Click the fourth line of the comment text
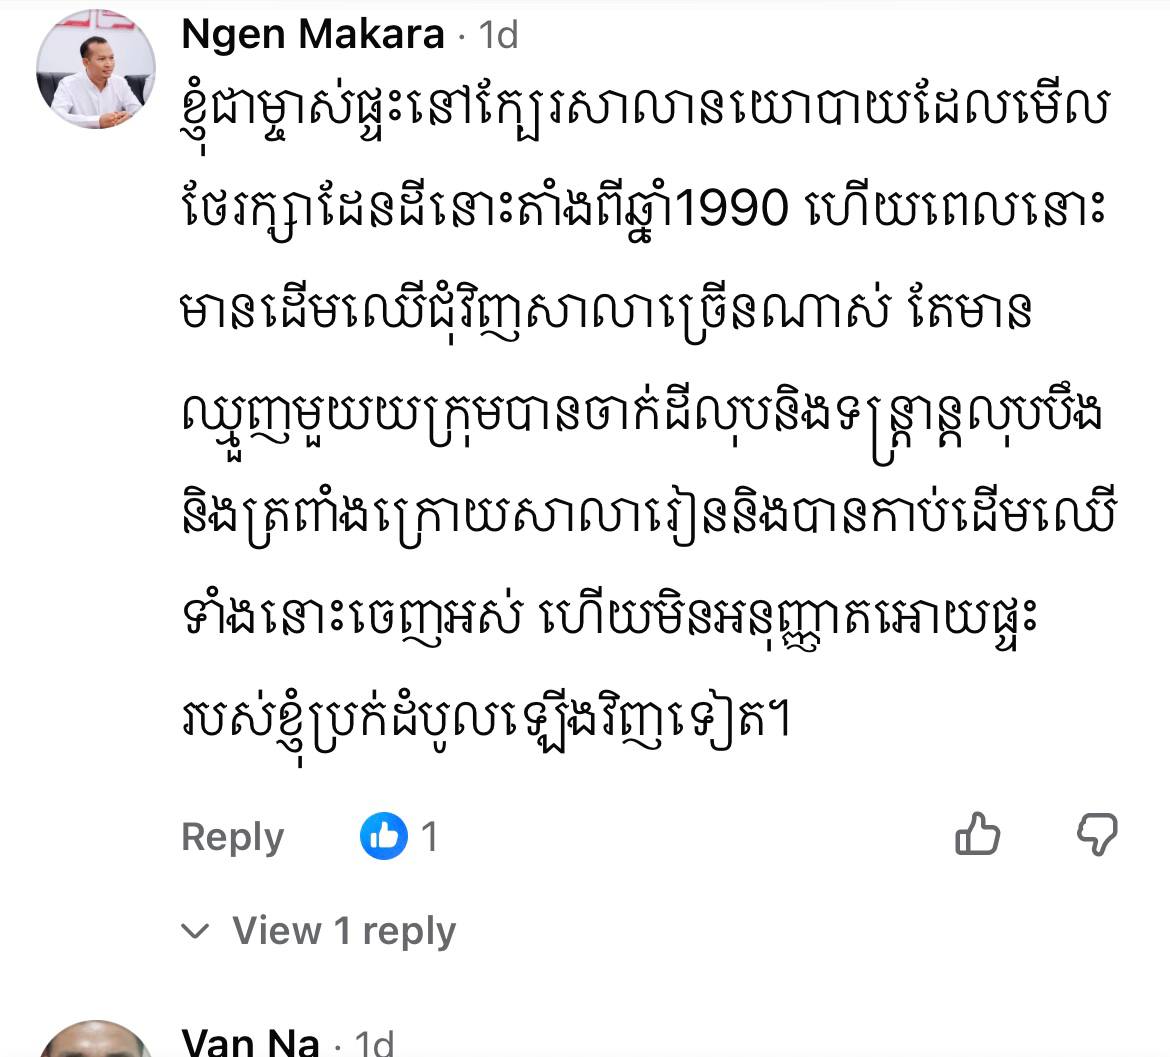This screenshot has height=1057, width=1170. tap(642, 416)
